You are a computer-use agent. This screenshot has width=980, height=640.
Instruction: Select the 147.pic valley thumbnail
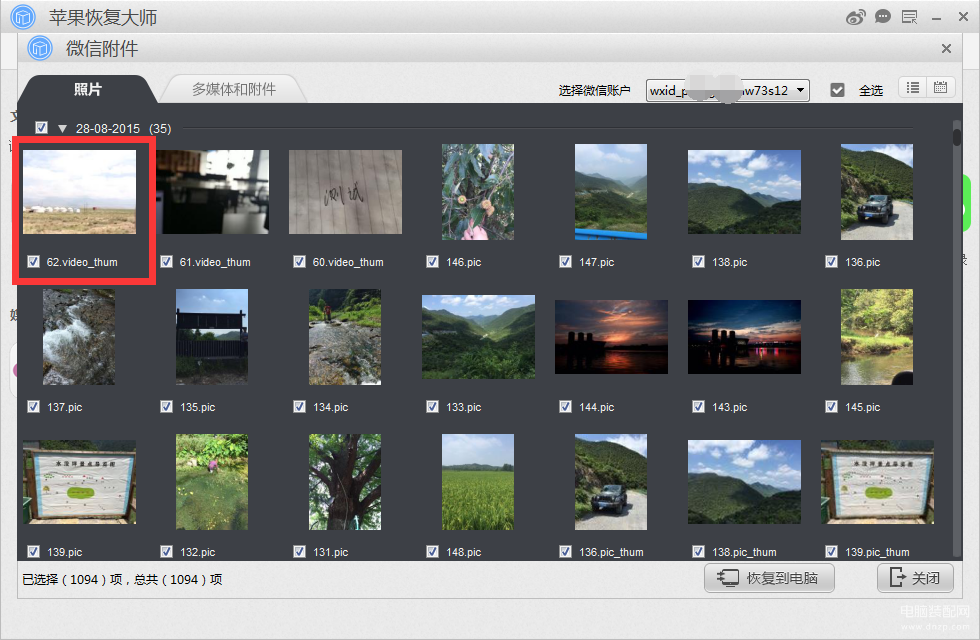(611, 192)
